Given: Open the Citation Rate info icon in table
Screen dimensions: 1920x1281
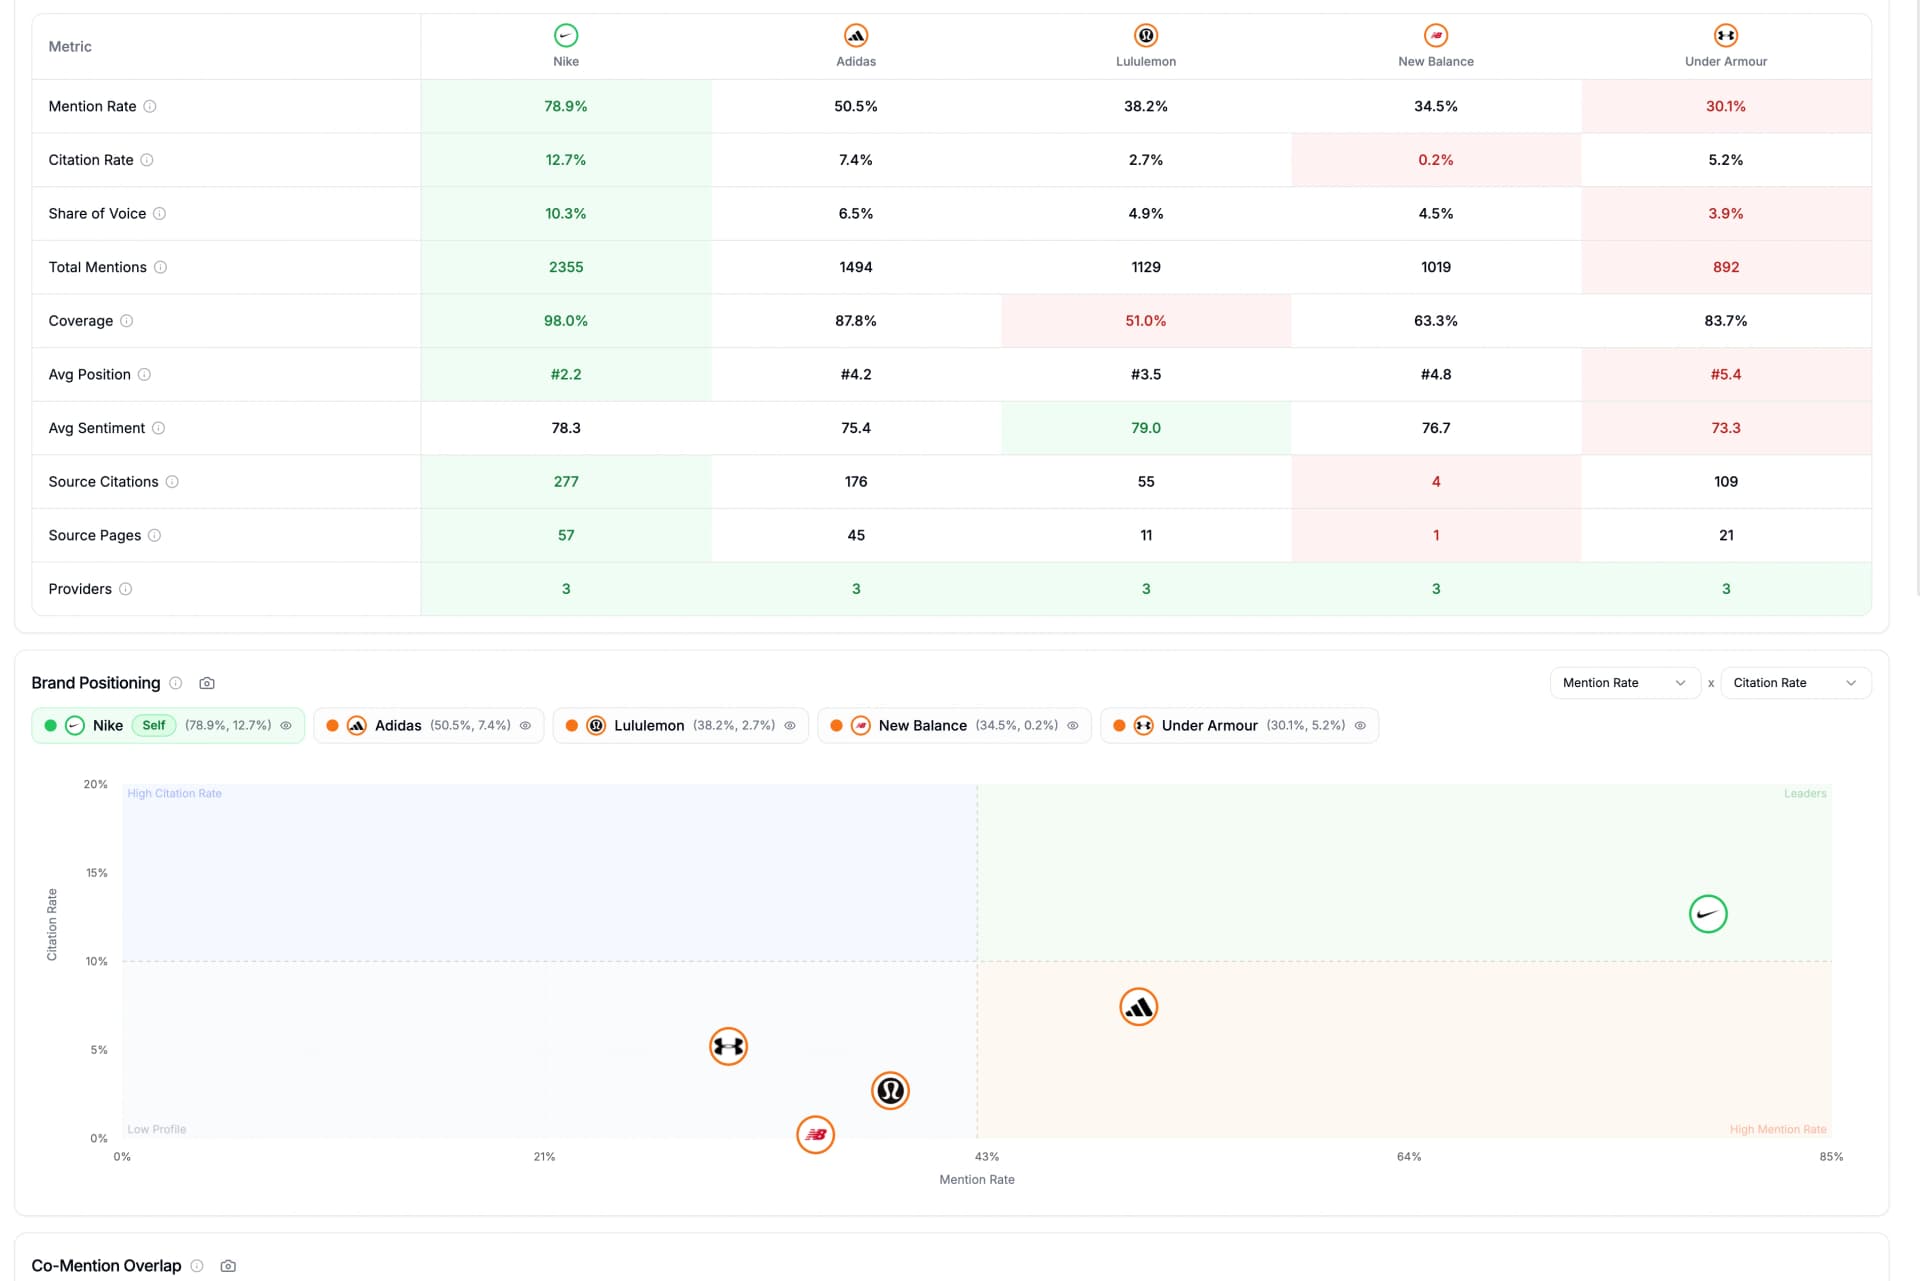Looking at the screenshot, I should tap(147, 160).
